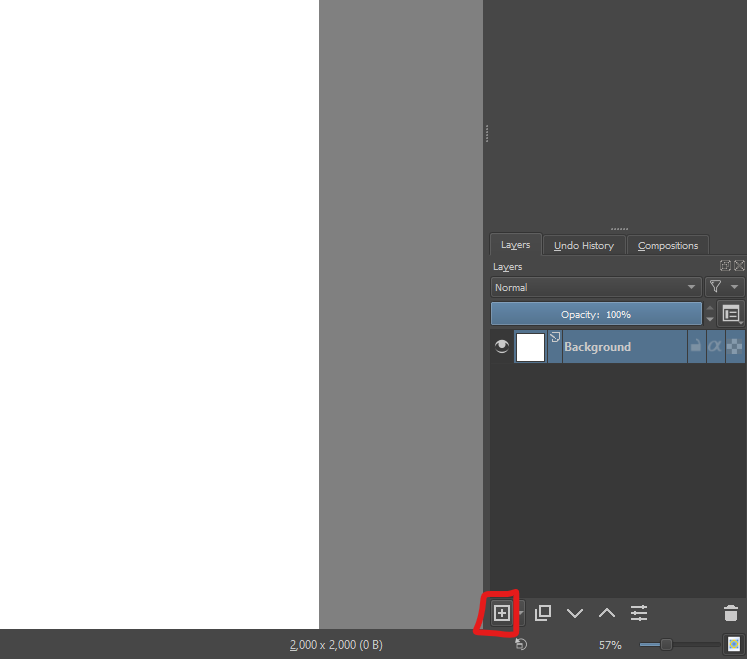Viewport: 747px width, 659px height.
Task: Click the layer Opacity slider
Action: click(596, 314)
